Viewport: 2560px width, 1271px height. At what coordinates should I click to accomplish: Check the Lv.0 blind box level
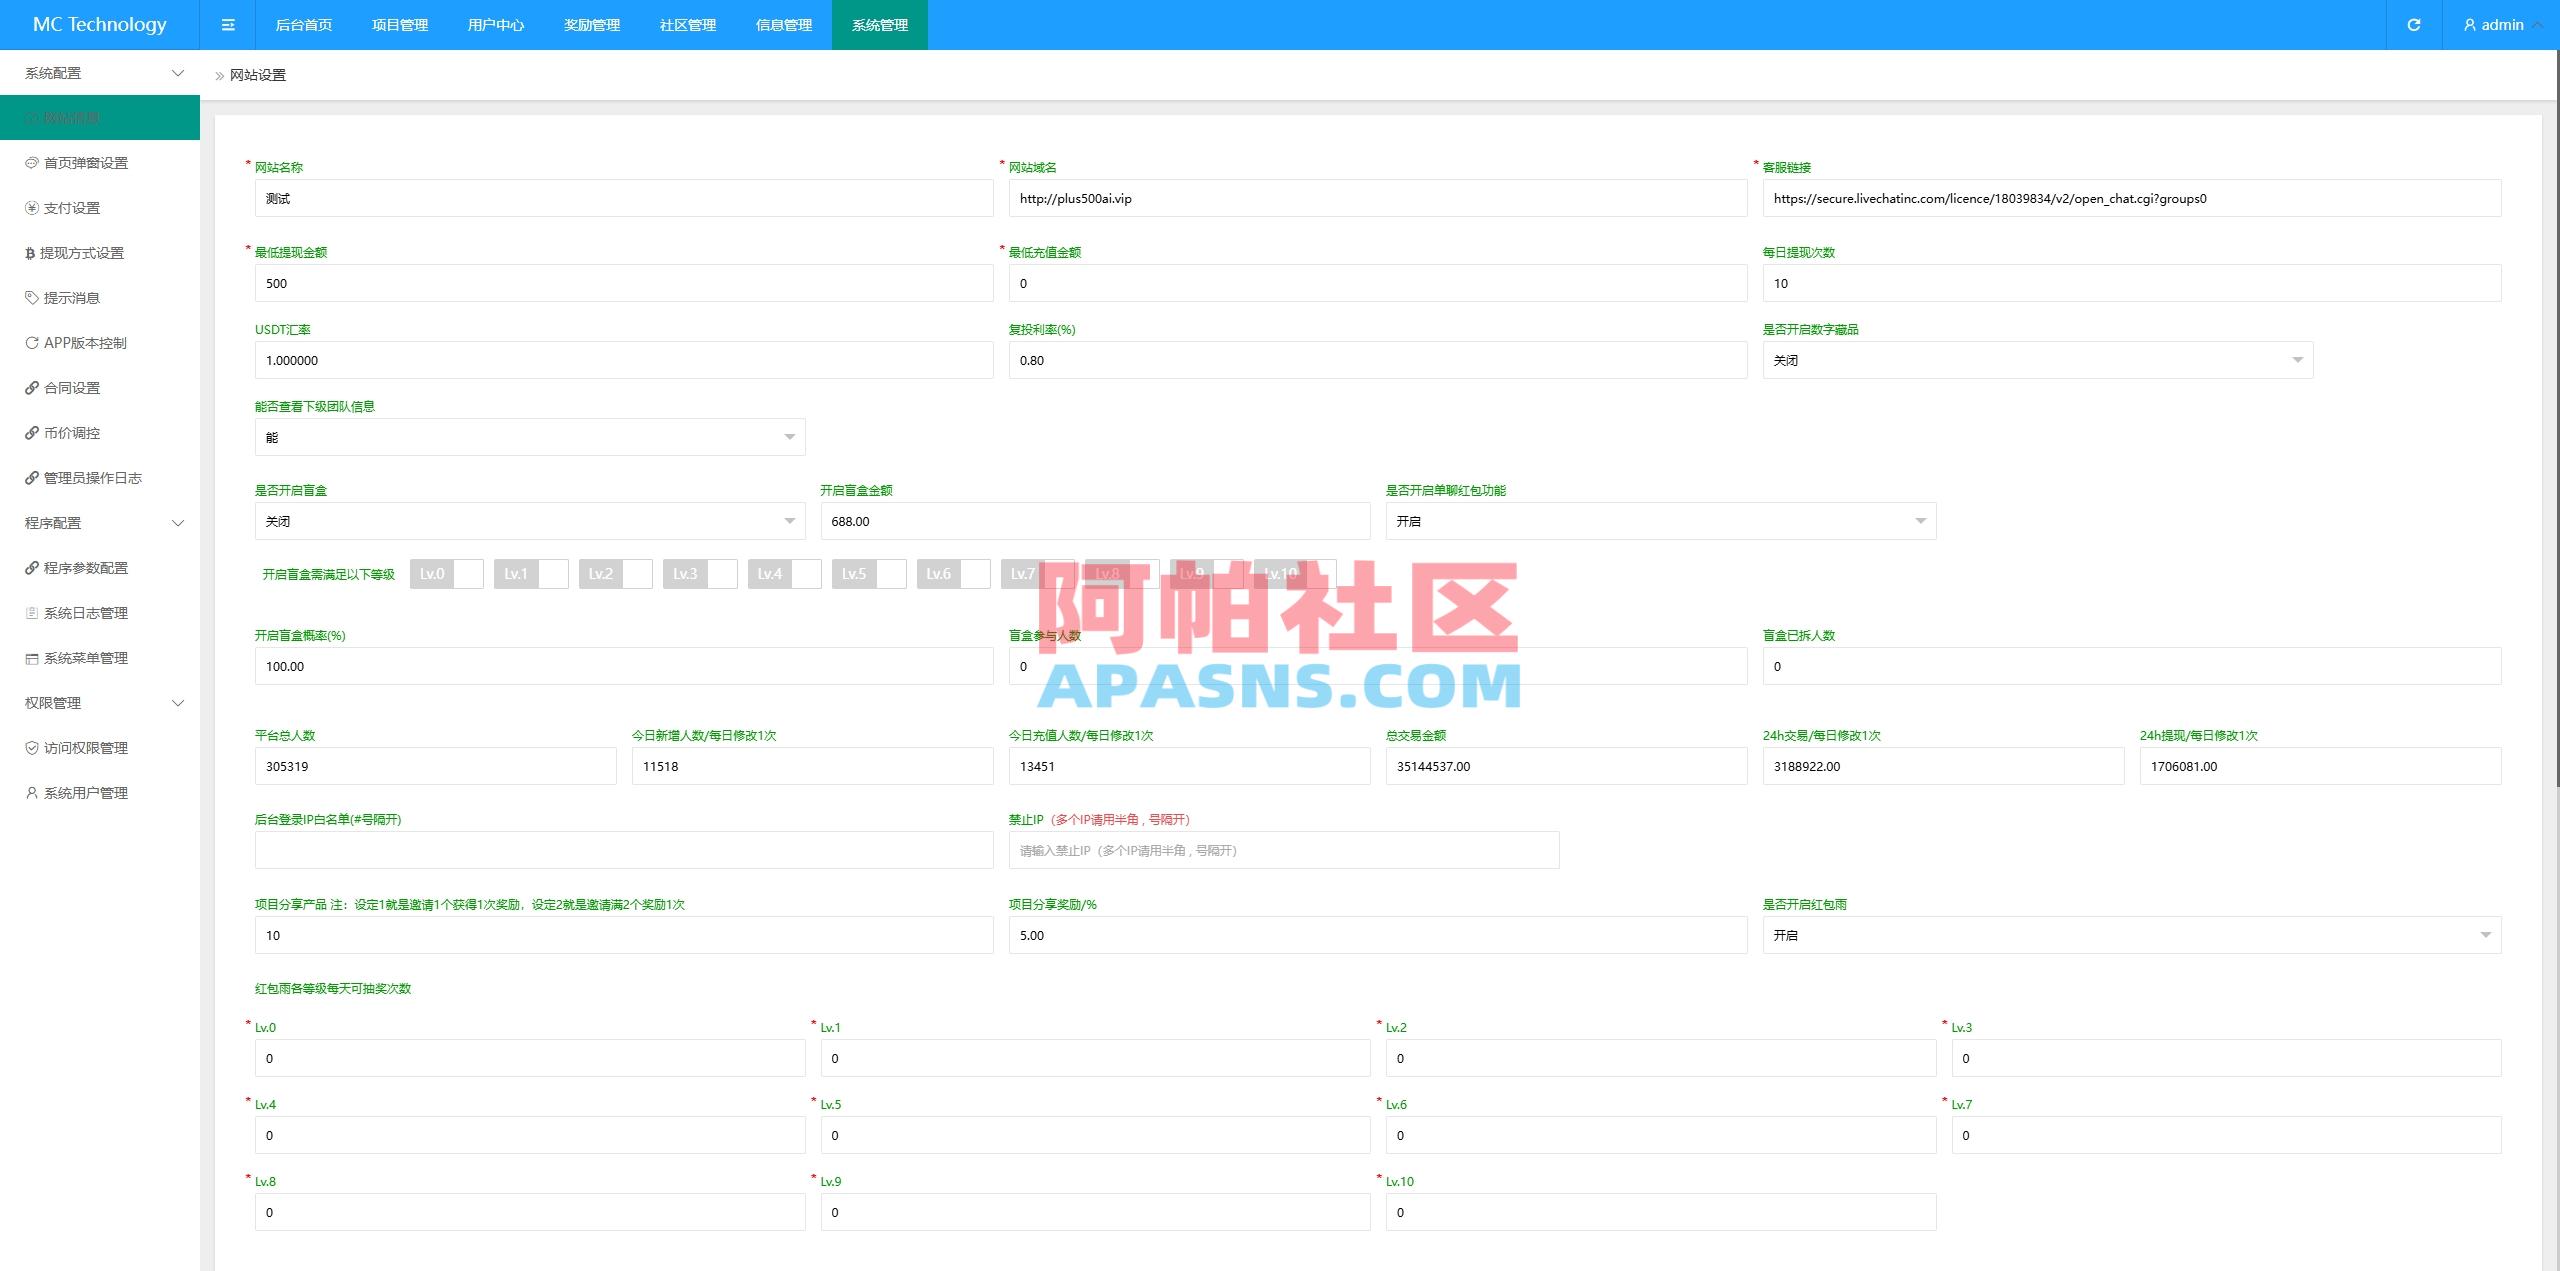coord(466,573)
